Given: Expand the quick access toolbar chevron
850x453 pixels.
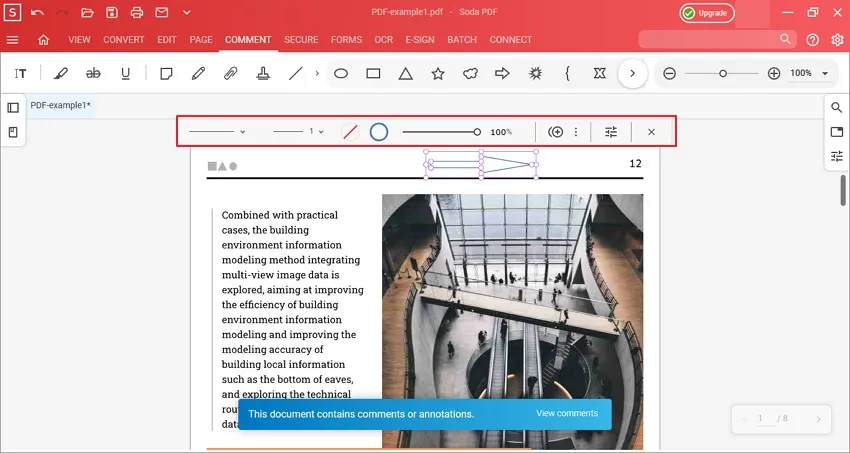Looking at the screenshot, I should (x=186, y=12).
